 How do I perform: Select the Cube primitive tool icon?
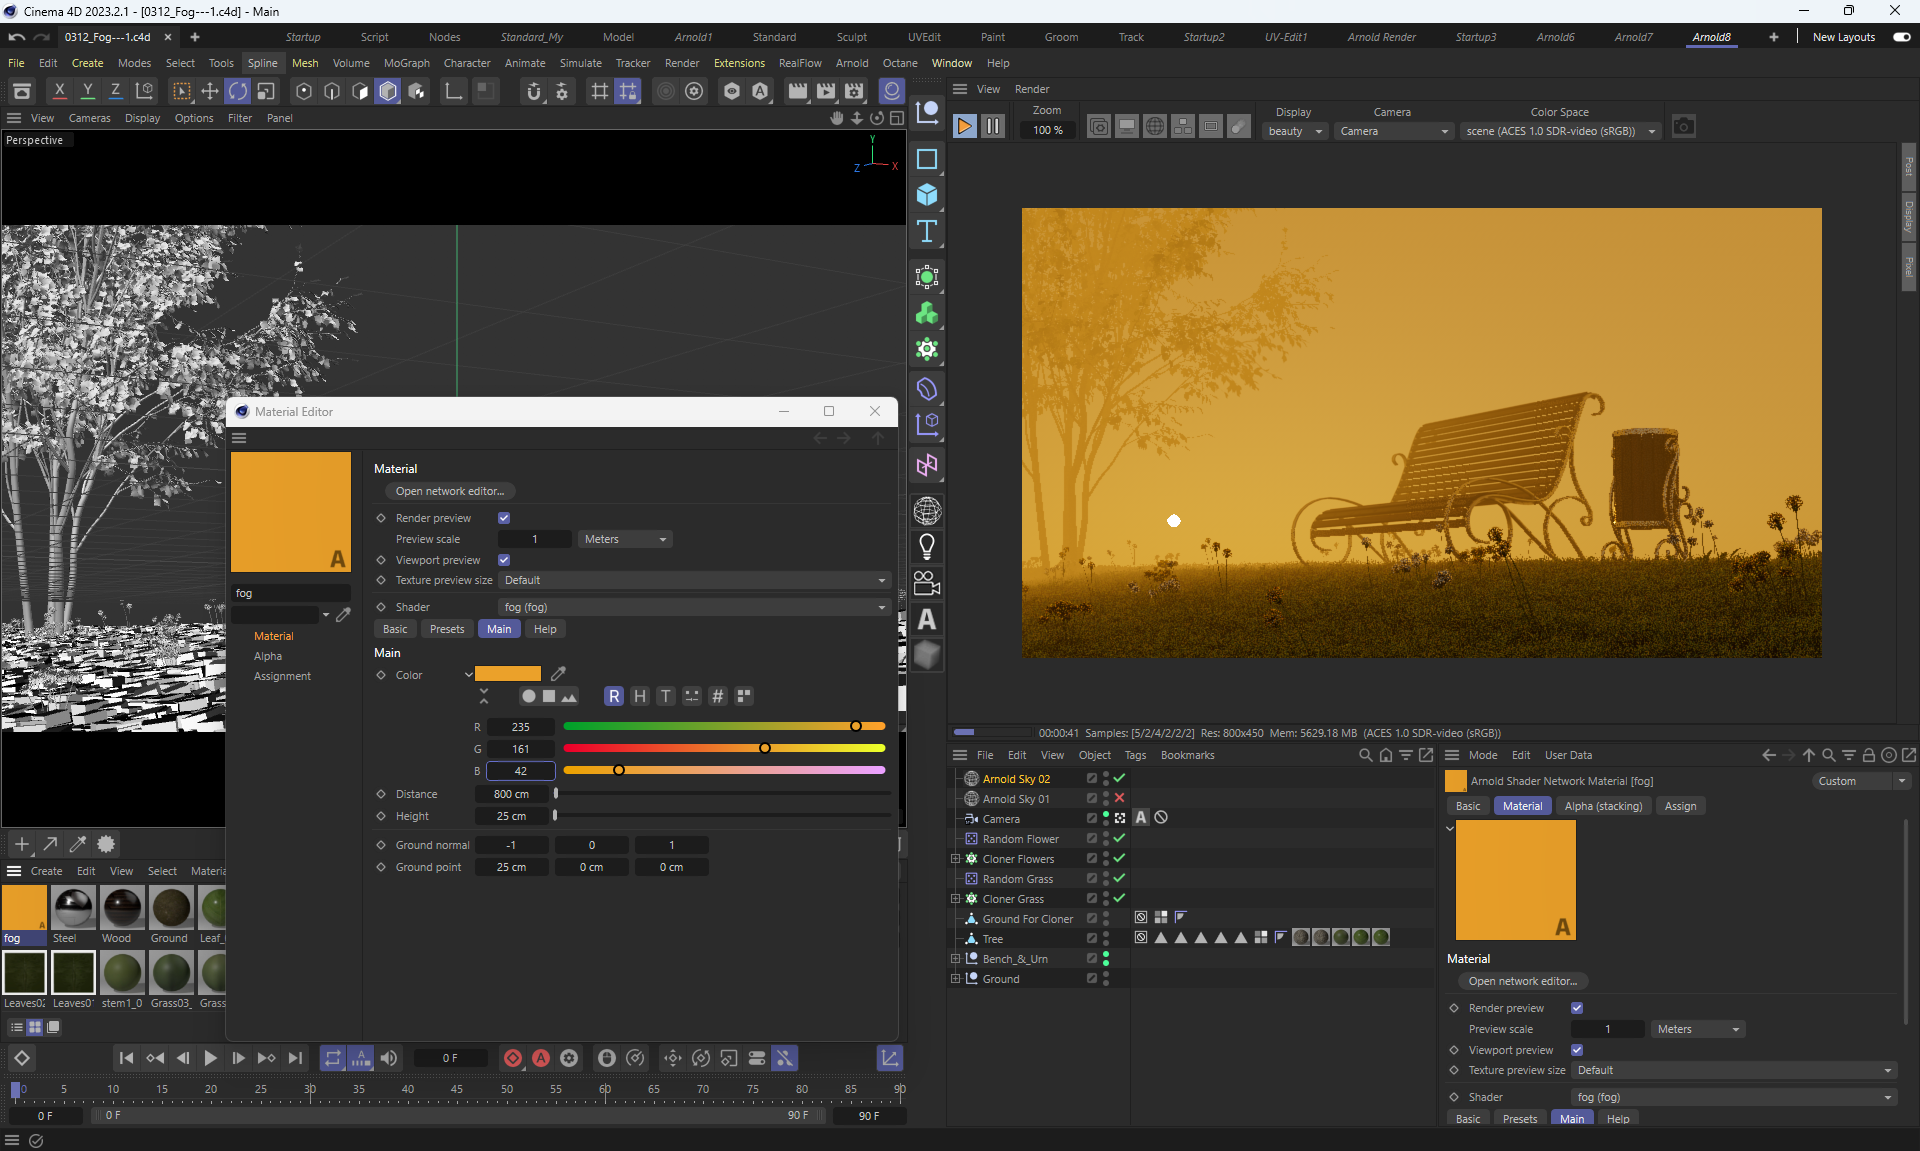click(927, 195)
